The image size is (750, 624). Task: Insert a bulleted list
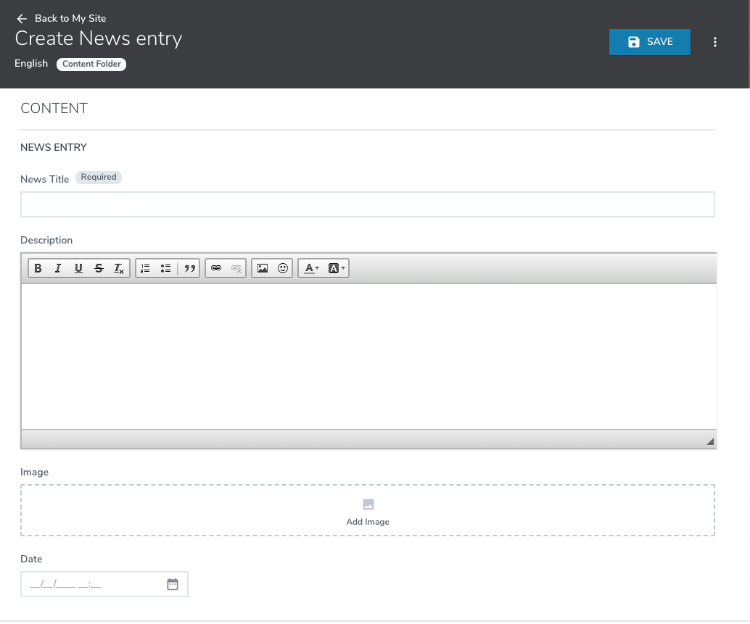pos(165,268)
